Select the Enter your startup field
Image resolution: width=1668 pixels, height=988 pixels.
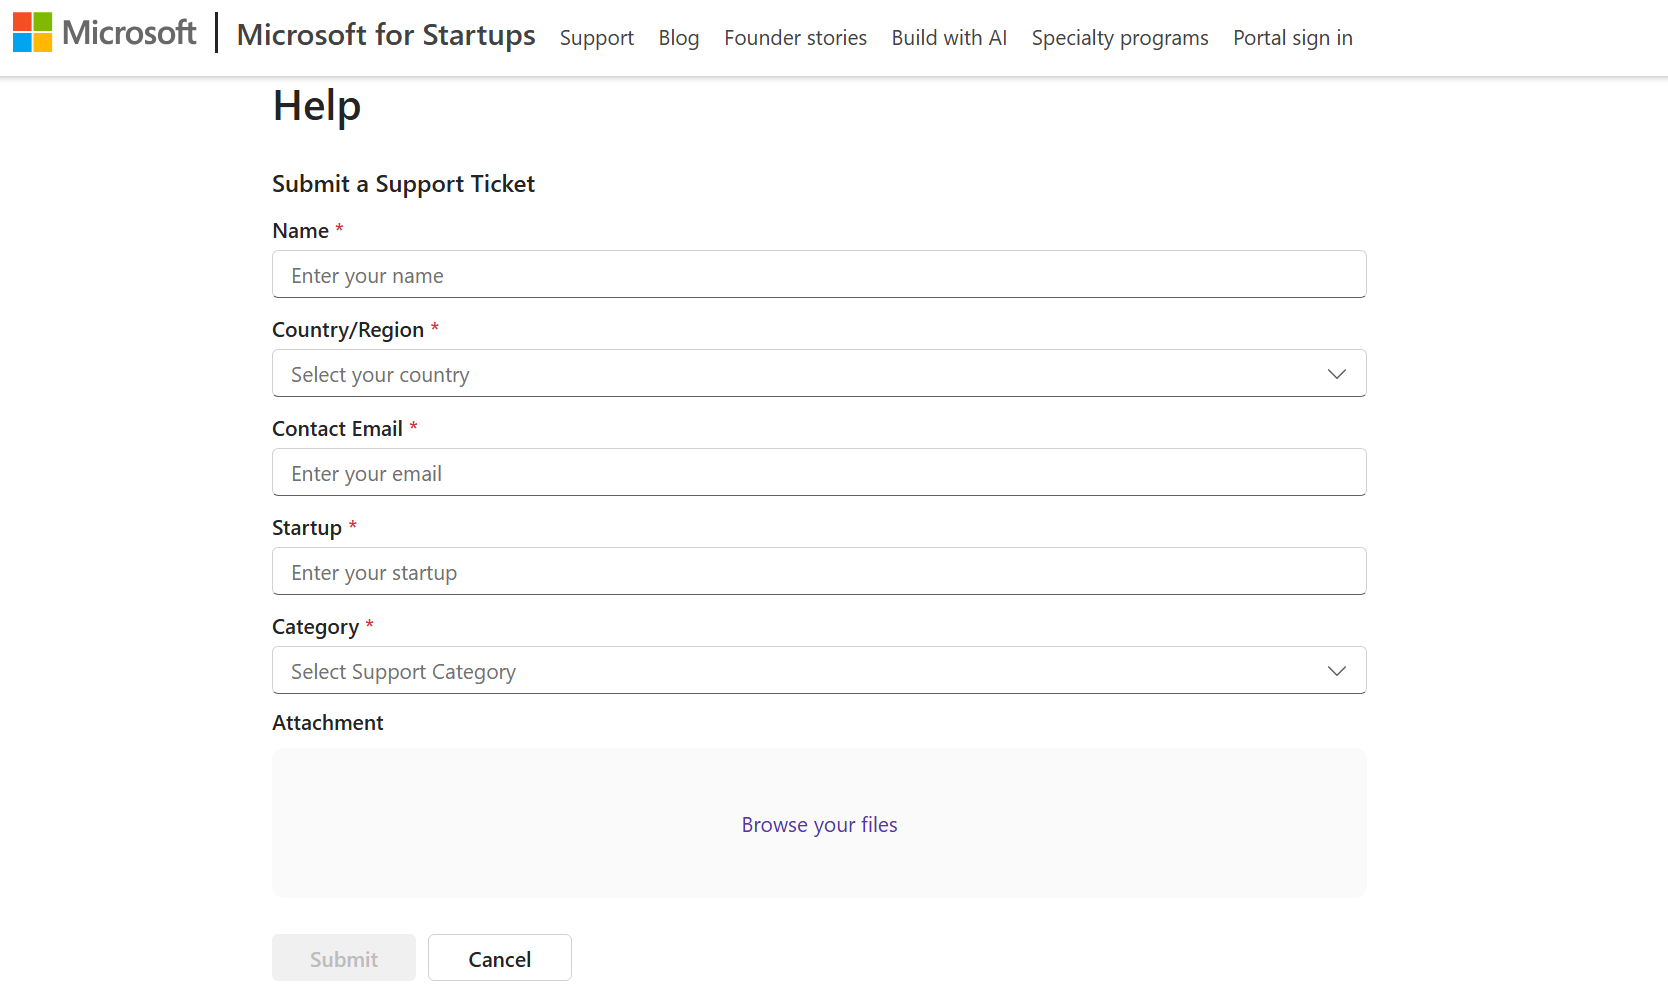(818, 572)
